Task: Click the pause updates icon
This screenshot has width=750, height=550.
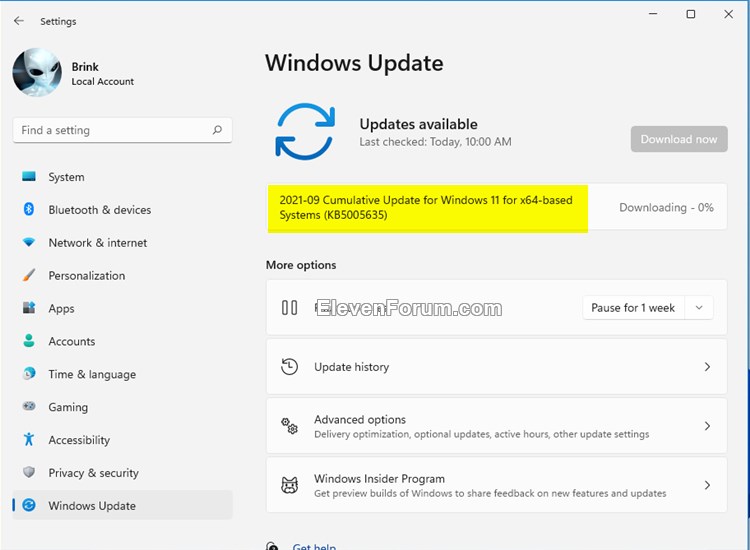Action: (289, 308)
